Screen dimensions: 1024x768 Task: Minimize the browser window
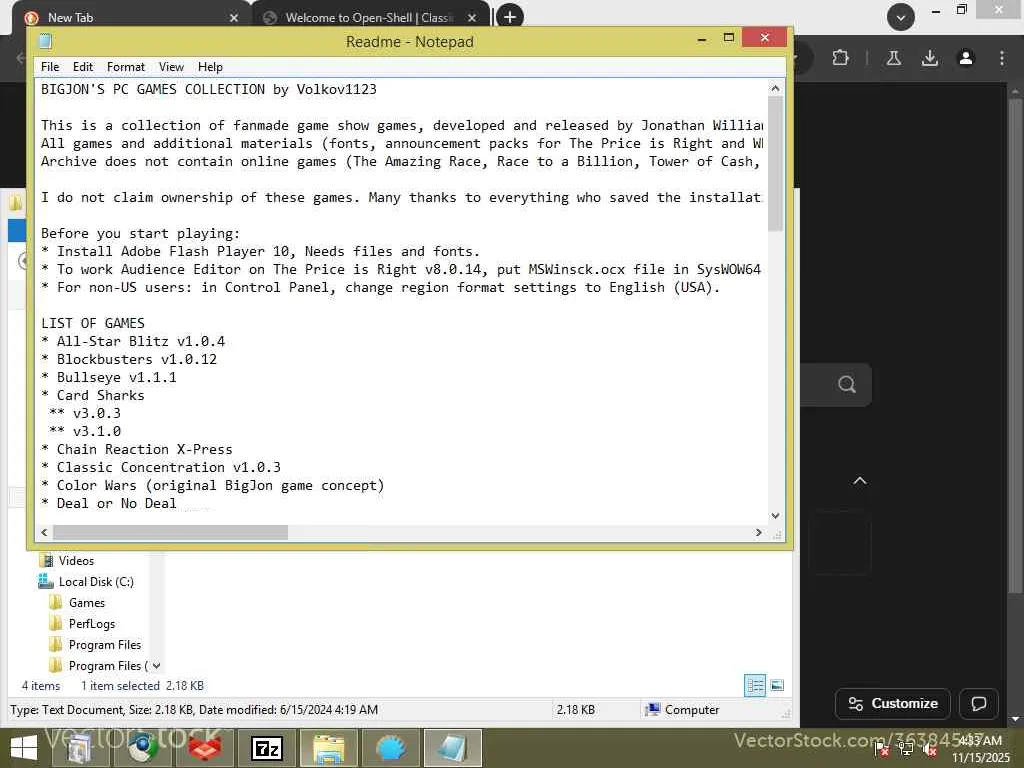(936, 10)
